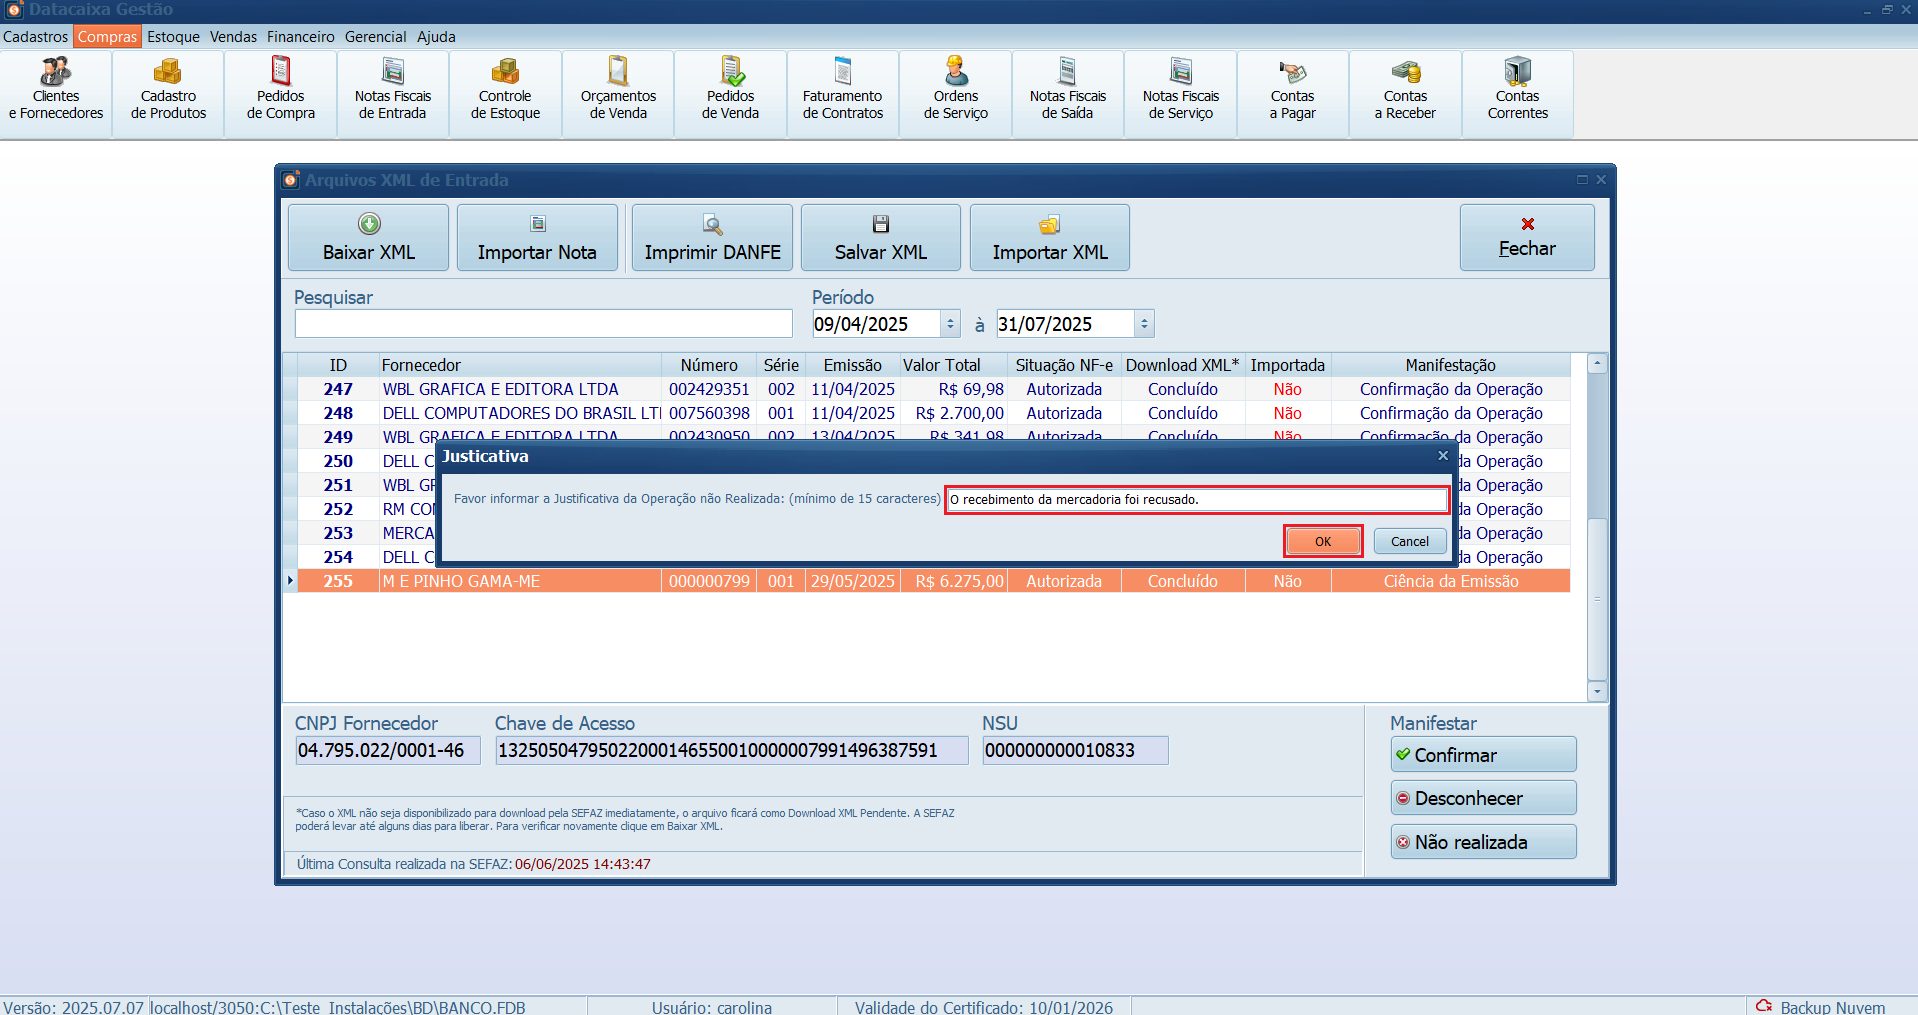Click Imprimir DANFE button
Screen dimensions: 1918x1015
pyautogui.click(x=712, y=238)
